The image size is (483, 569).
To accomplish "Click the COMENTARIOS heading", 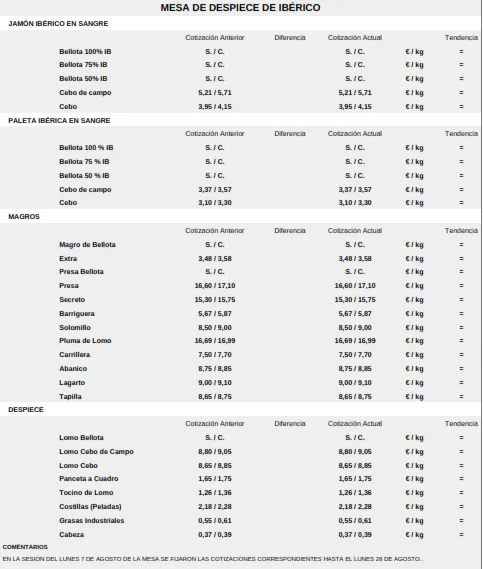I will (x=25, y=547).
